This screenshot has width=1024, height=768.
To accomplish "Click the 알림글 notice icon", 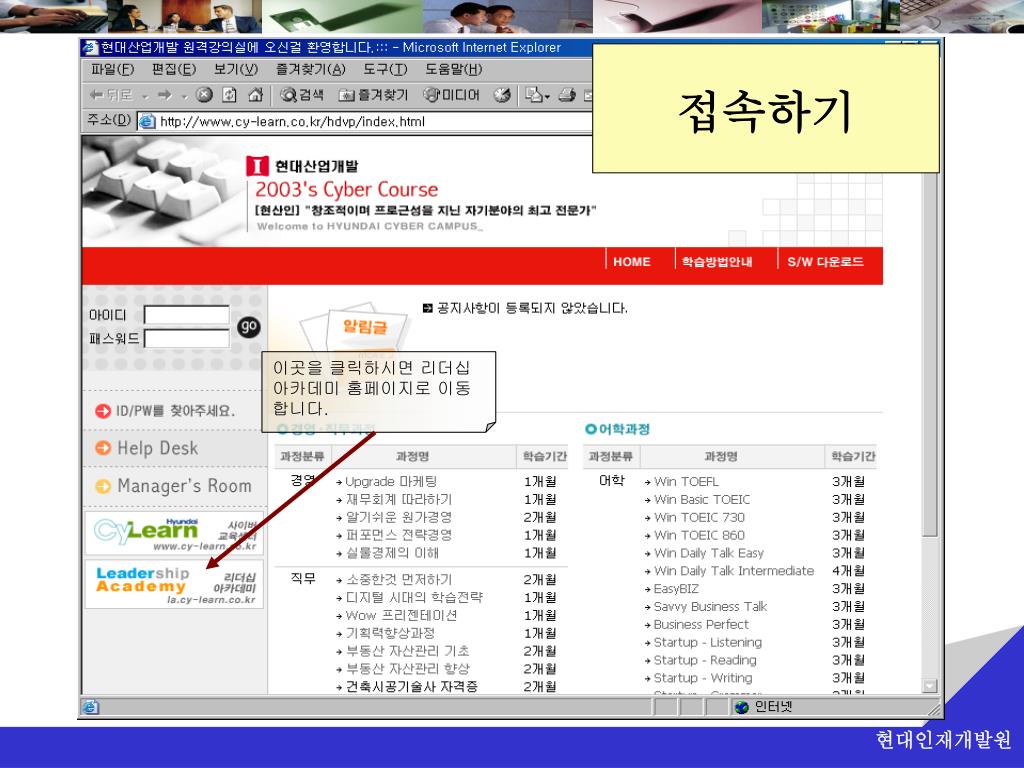I will (x=364, y=327).
